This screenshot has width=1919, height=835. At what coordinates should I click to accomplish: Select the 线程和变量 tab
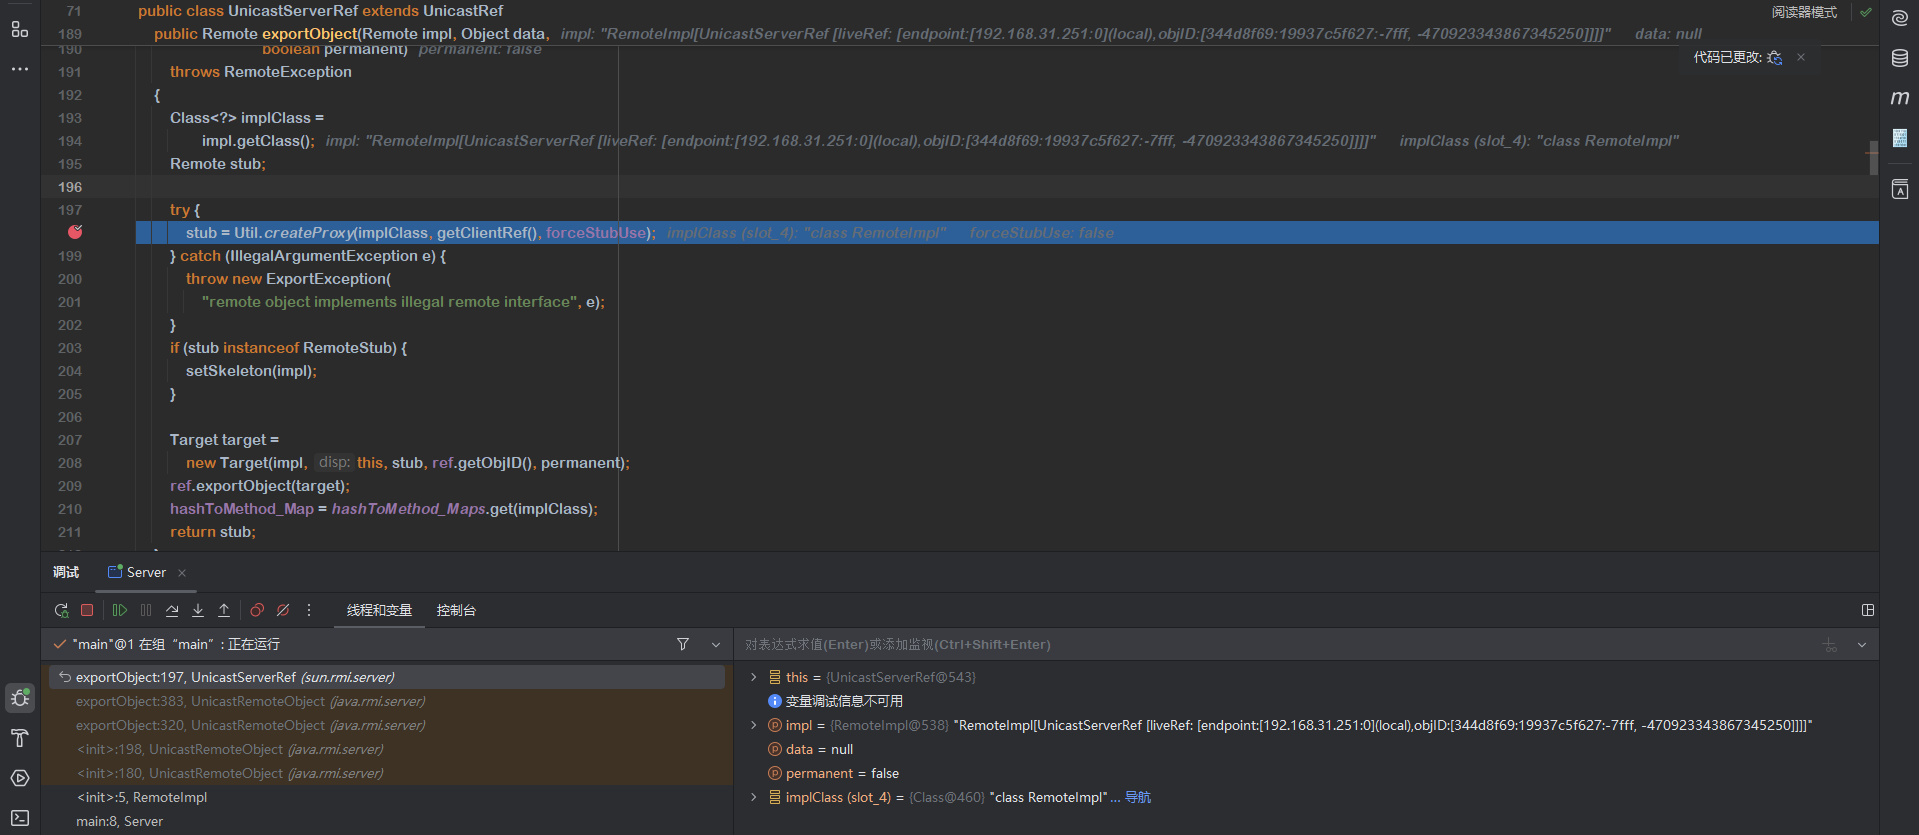[x=379, y=610]
